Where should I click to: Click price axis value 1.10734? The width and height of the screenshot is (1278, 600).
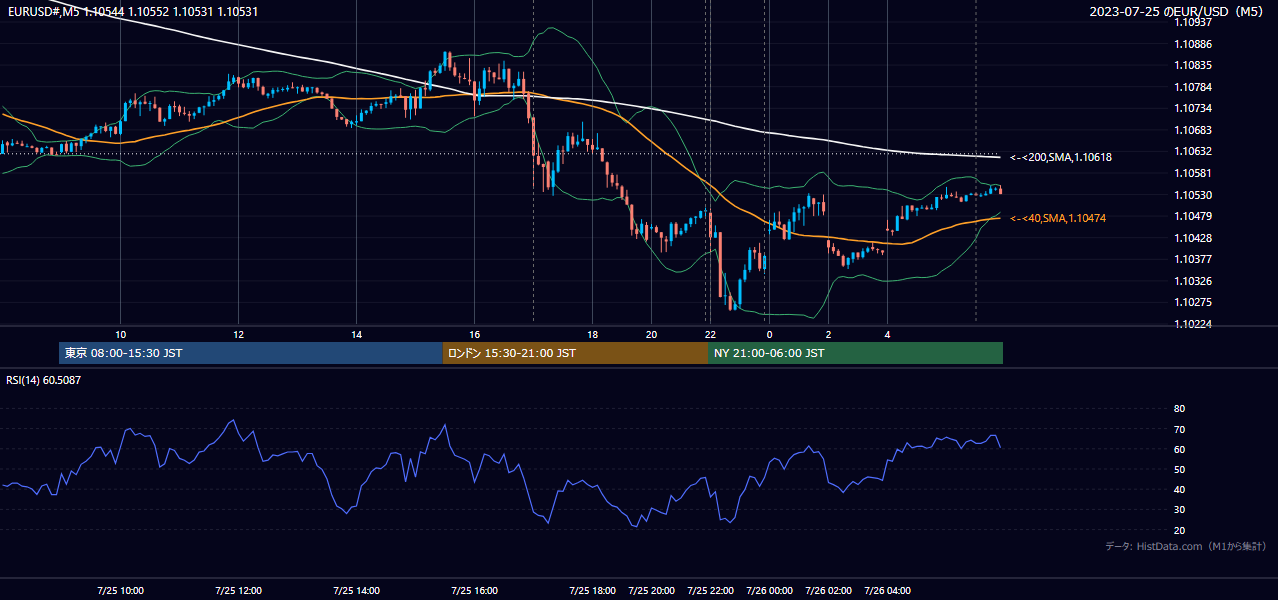click(x=1192, y=108)
